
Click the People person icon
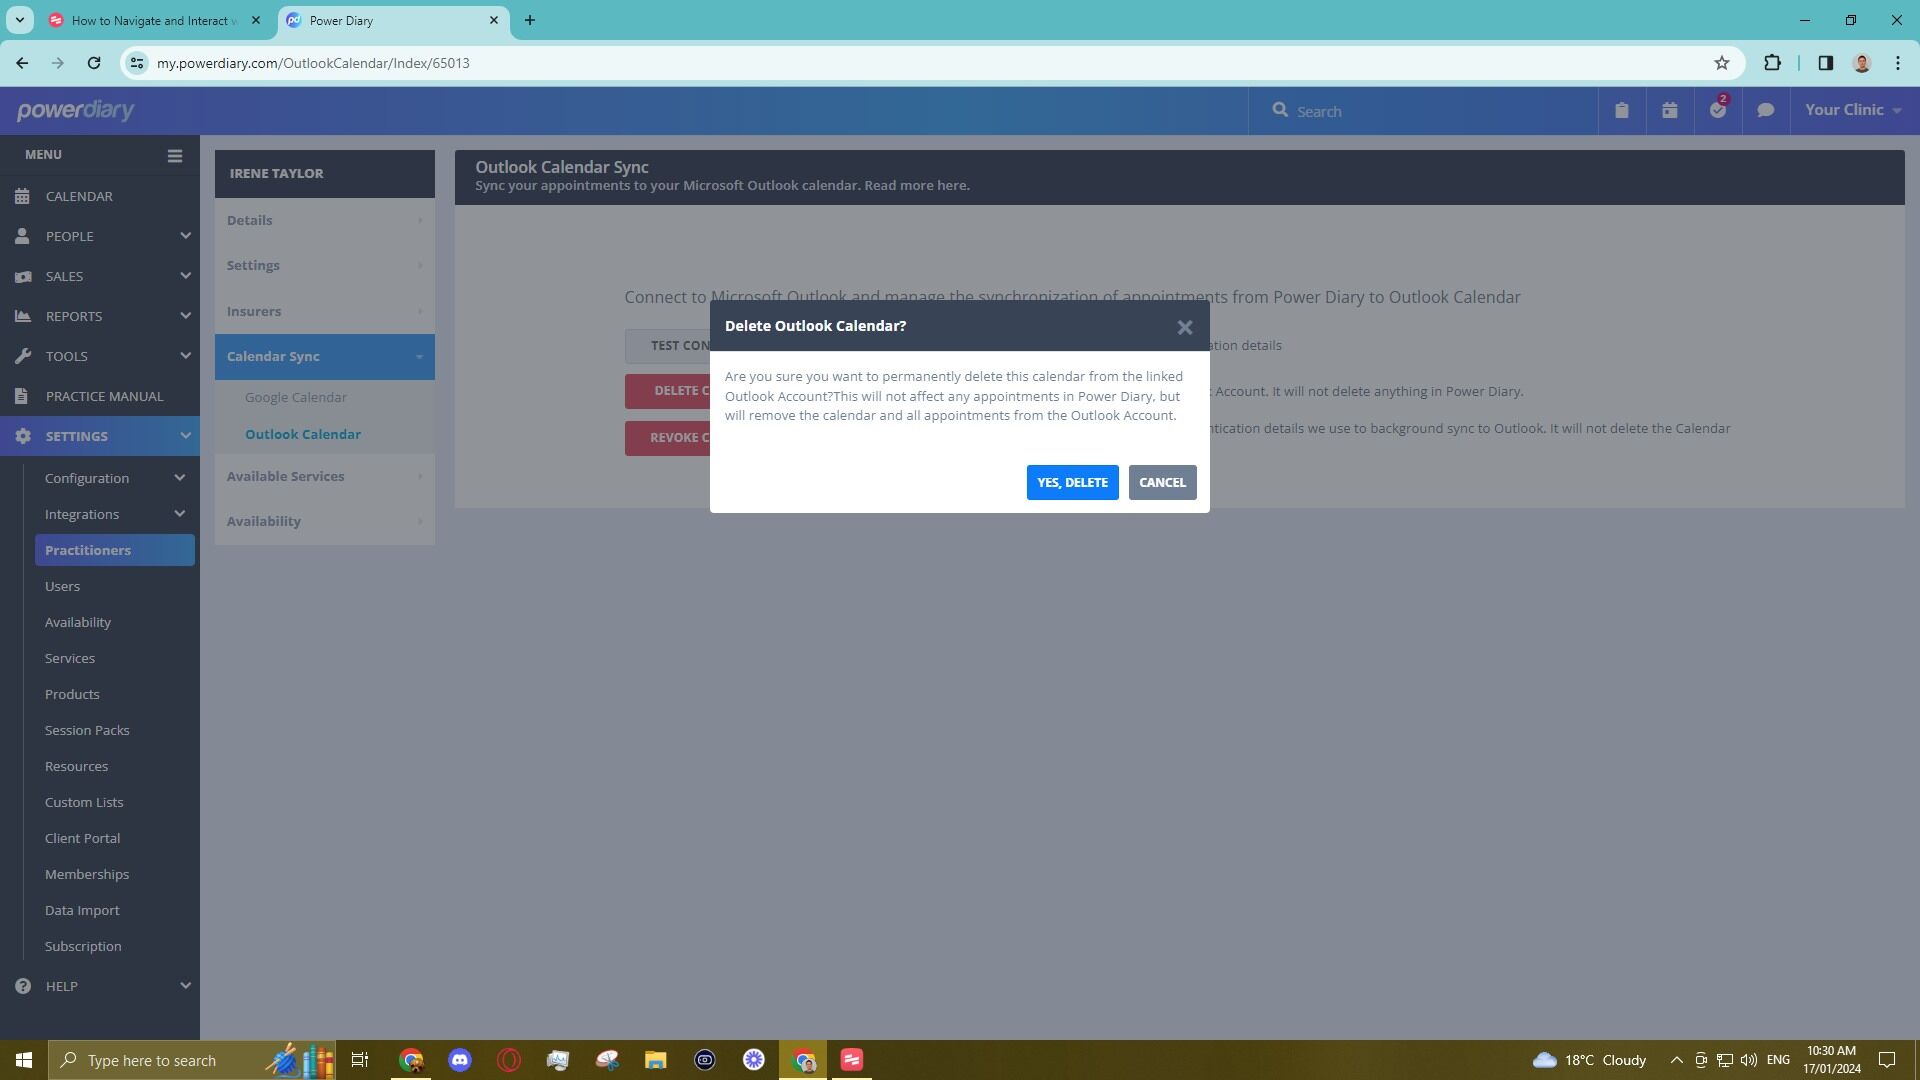[22, 236]
